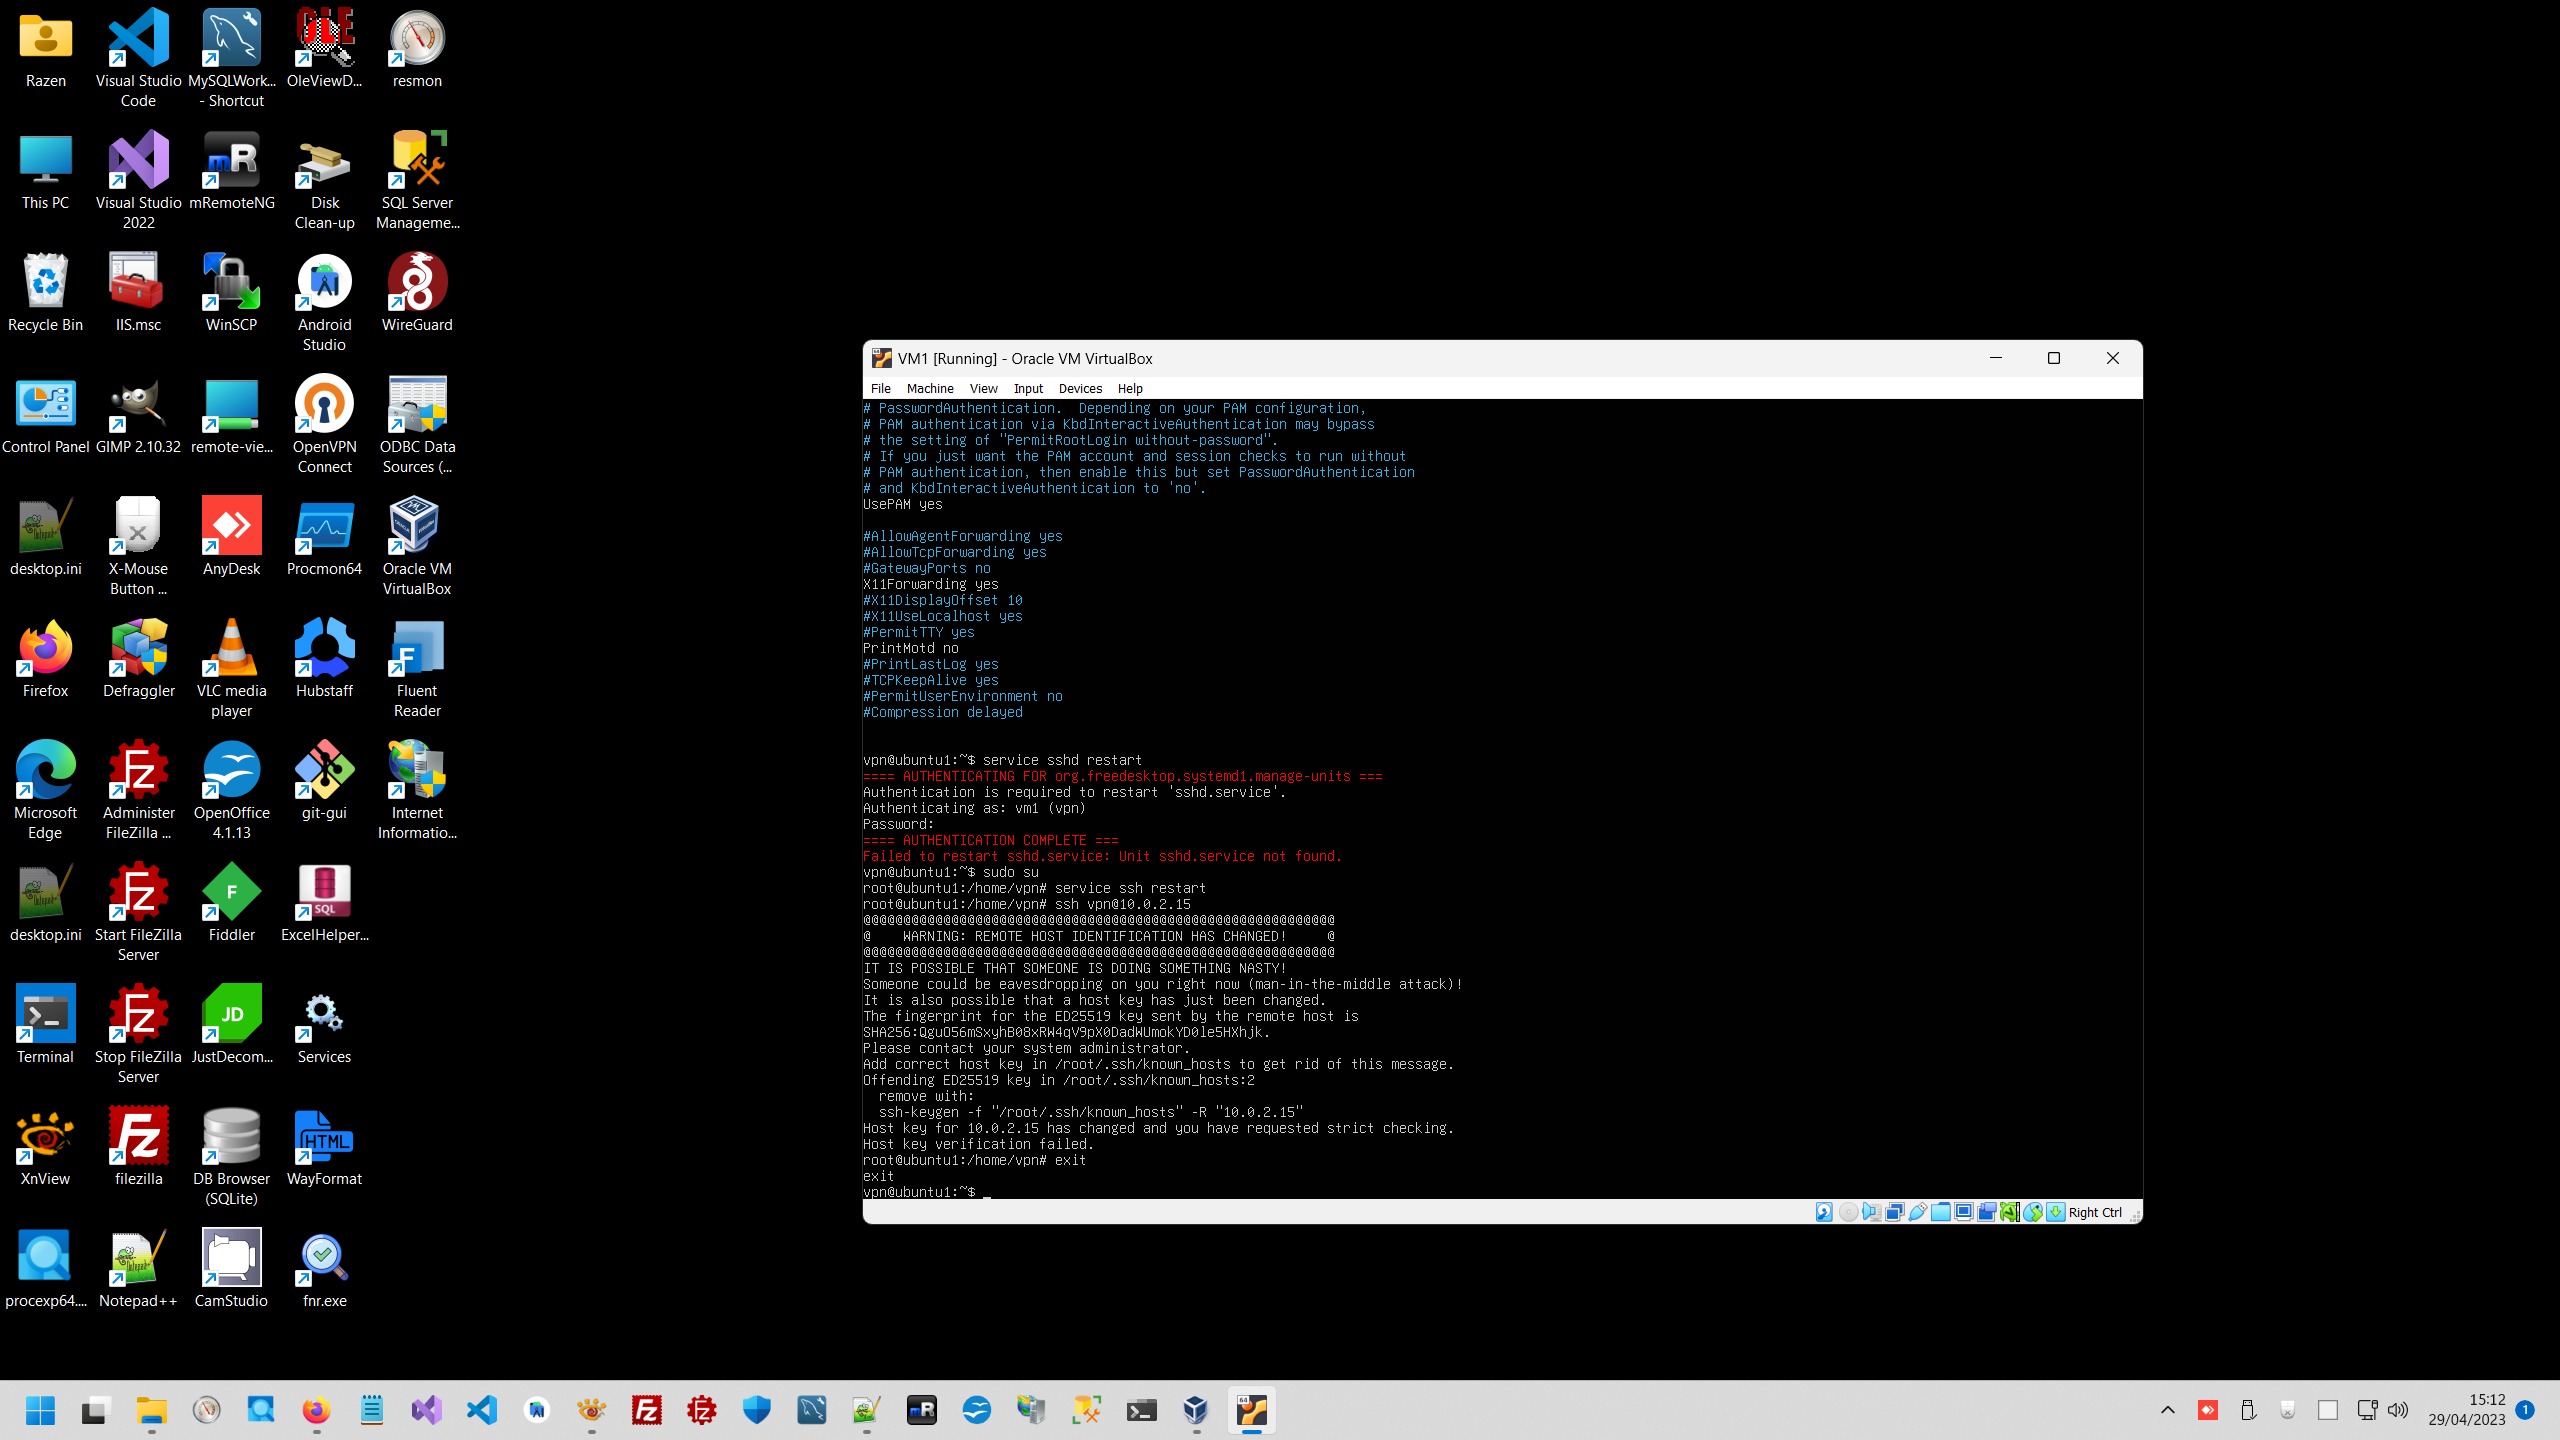
Task: Select the WireGuard desktop shortcut
Action: point(417,292)
